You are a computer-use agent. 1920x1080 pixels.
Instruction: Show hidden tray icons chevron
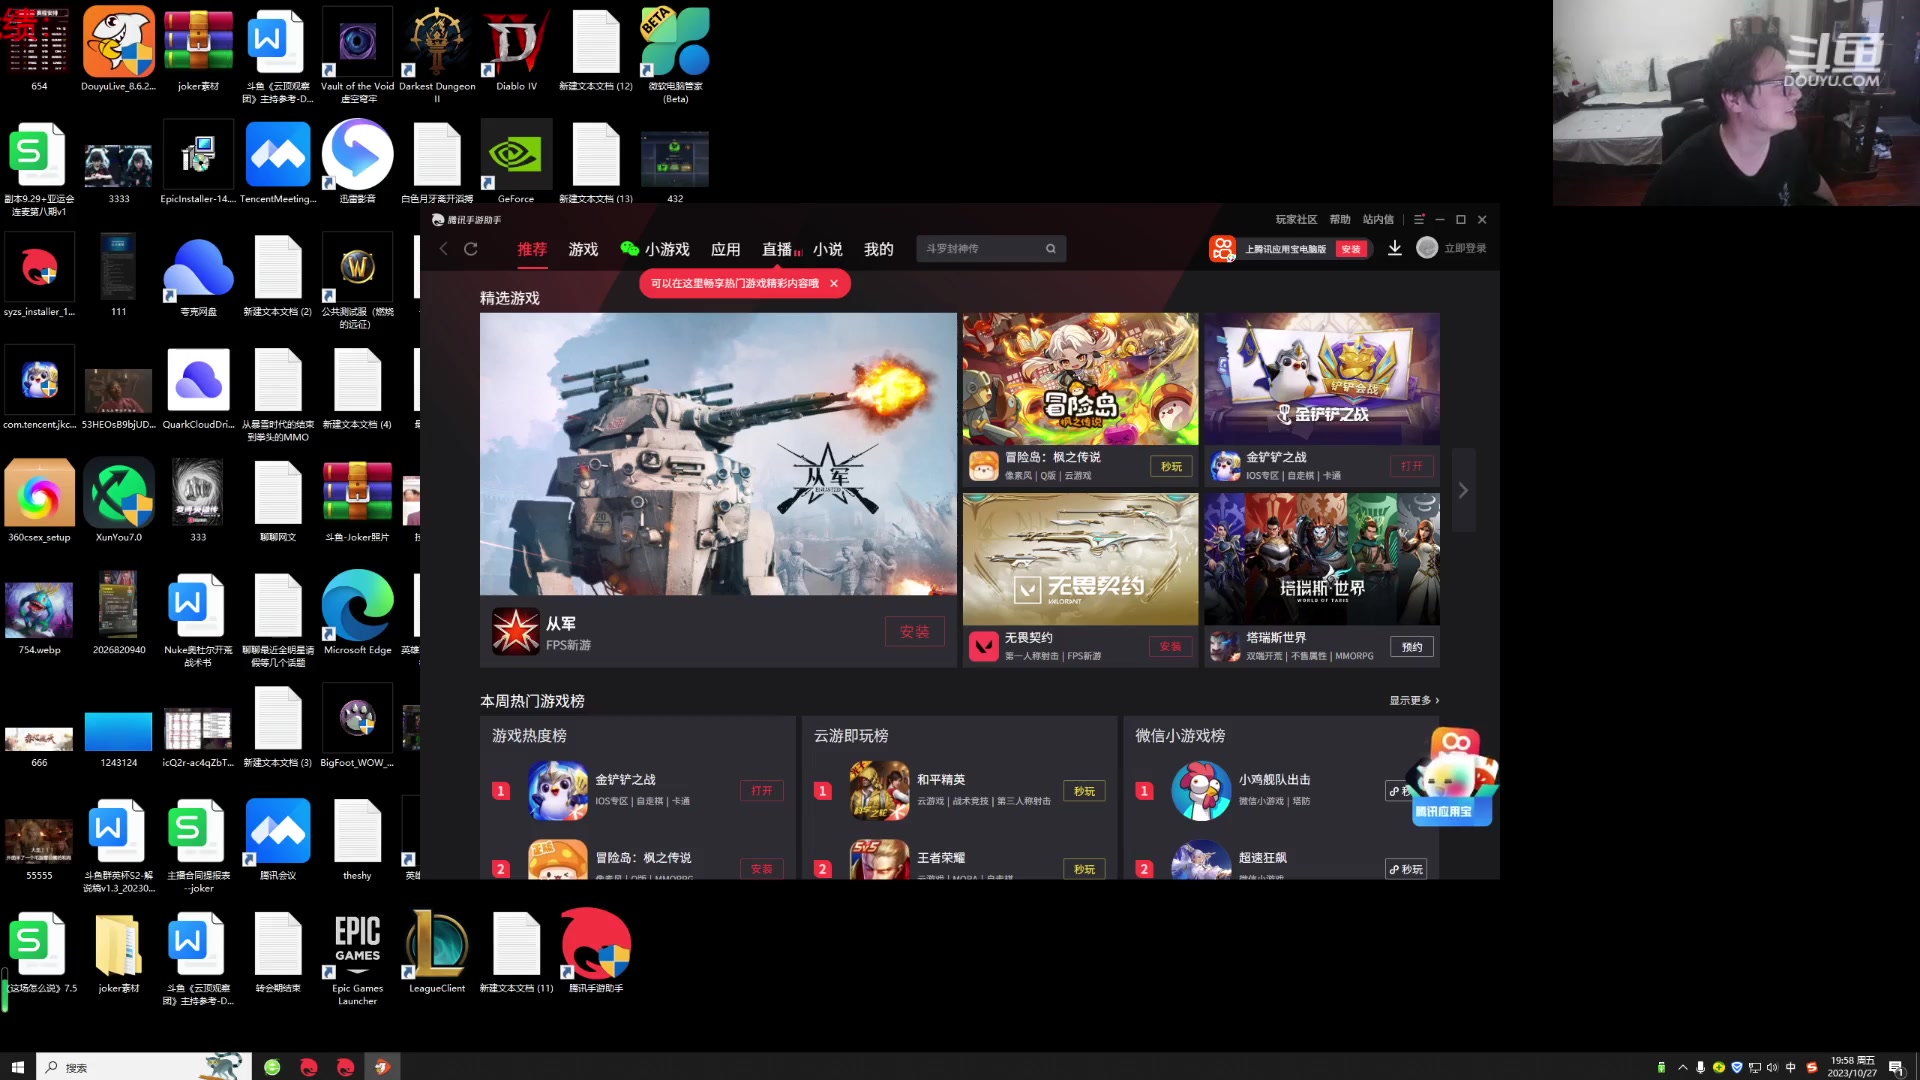click(x=1682, y=1067)
